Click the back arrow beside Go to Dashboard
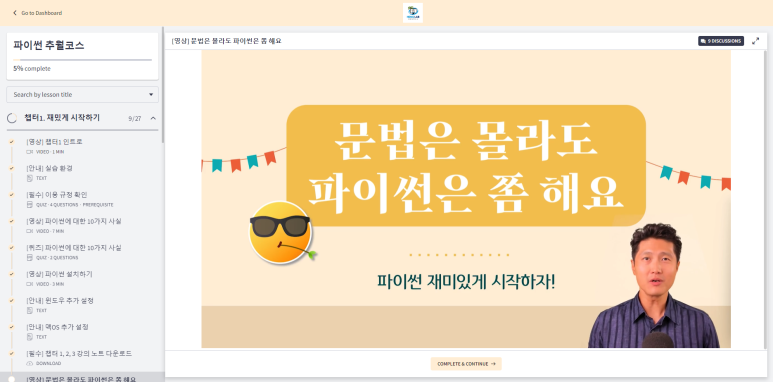773x382 pixels. pyautogui.click(x=15, y=13)
